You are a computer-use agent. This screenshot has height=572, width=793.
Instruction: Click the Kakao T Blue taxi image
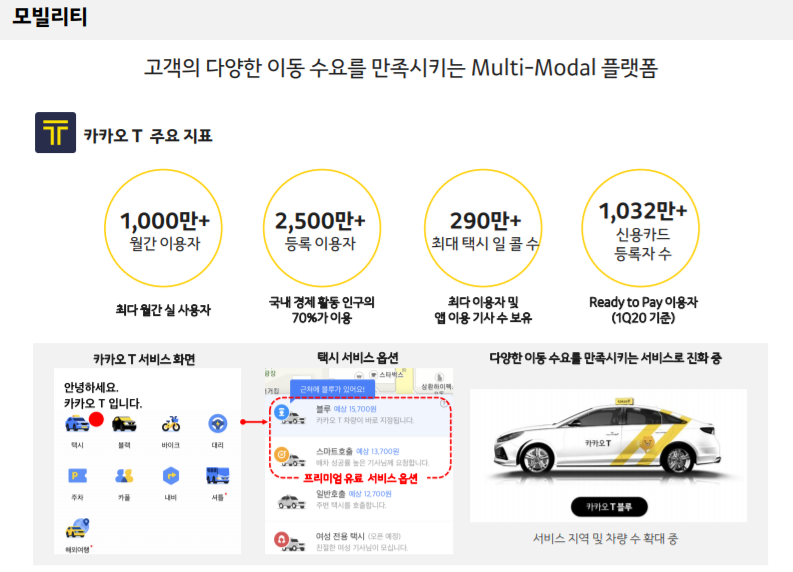point(608,438)
